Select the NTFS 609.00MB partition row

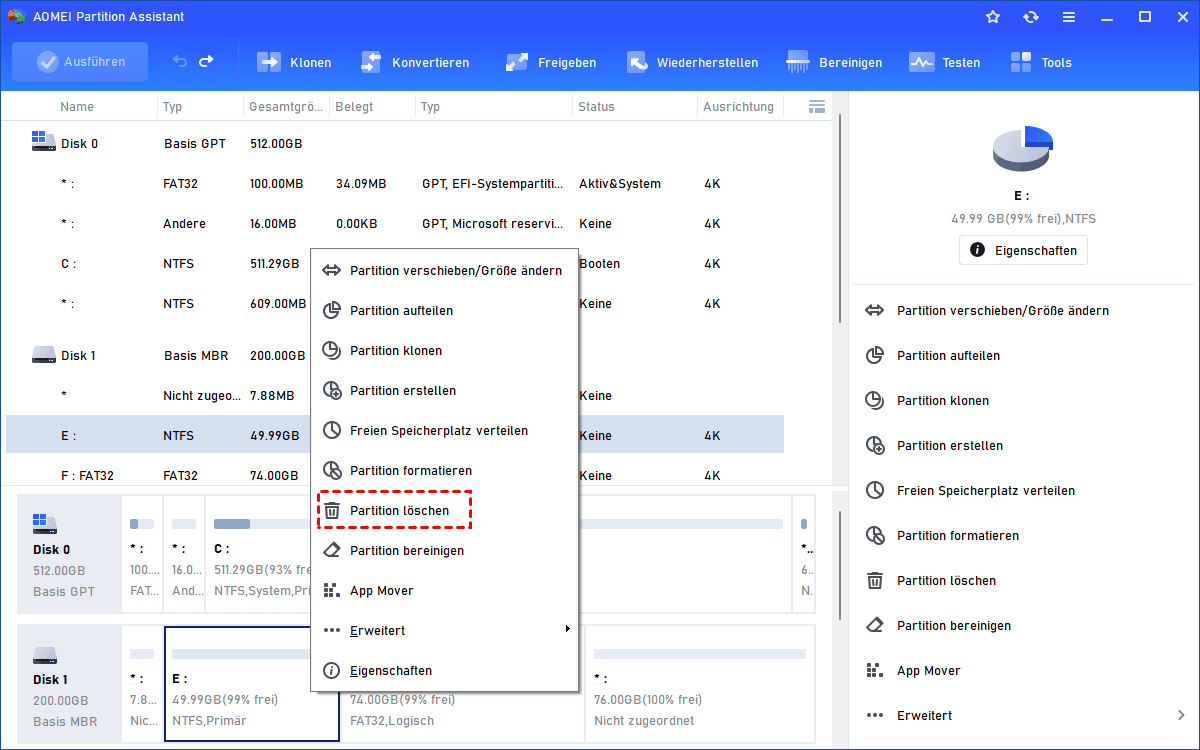coord(395,304)
